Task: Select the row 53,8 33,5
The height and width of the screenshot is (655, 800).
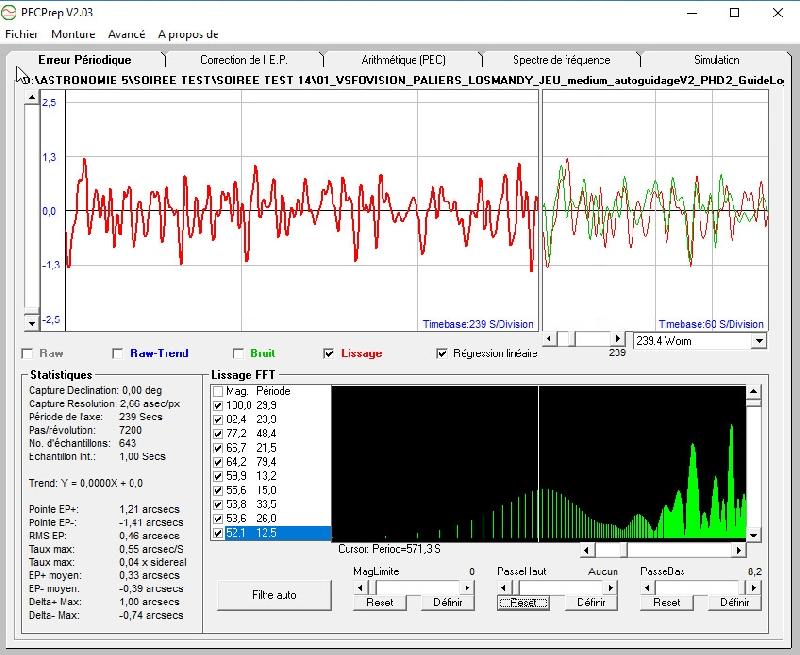Action: point(271,505)
